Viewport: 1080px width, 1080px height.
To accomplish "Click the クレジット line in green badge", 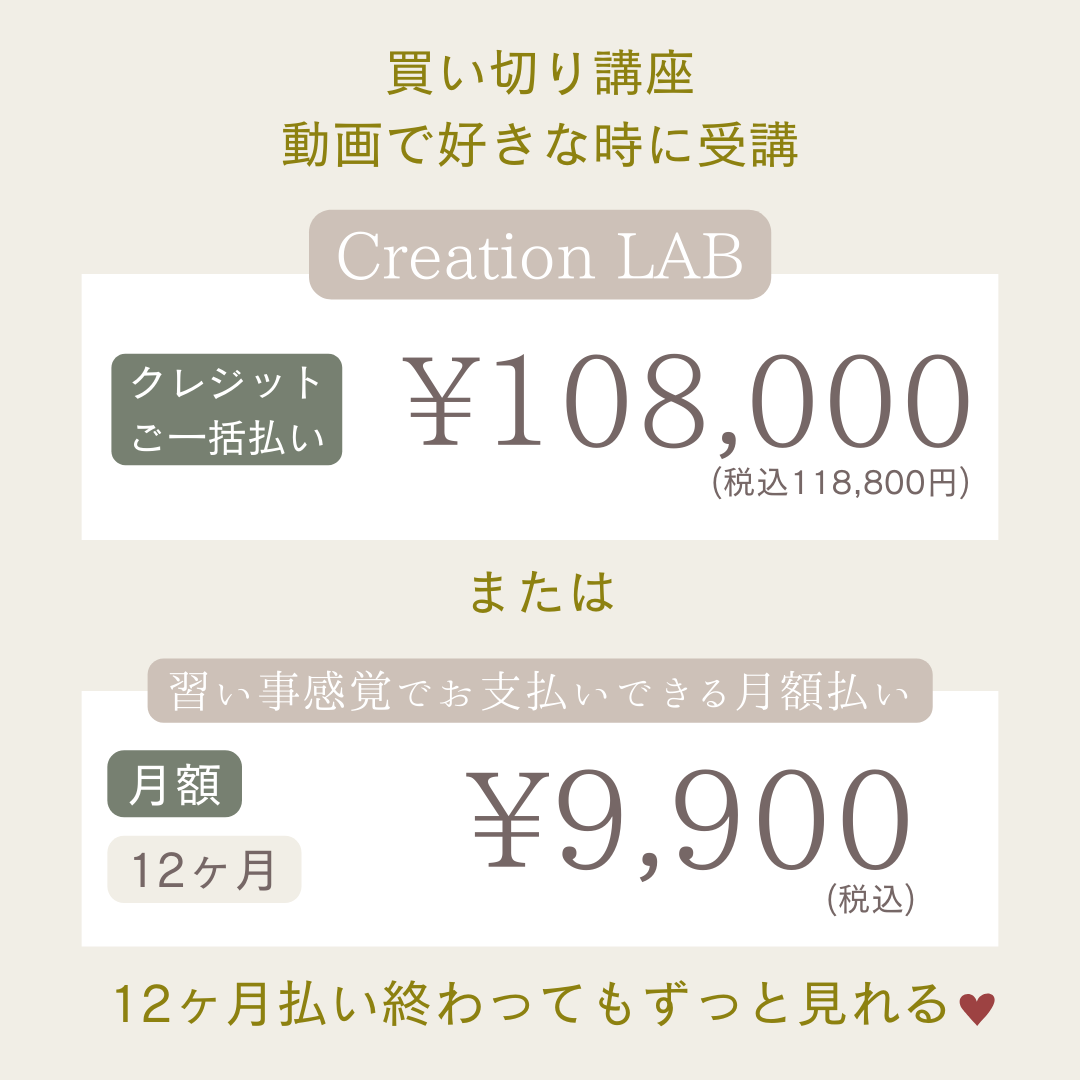I will [227, 382].
